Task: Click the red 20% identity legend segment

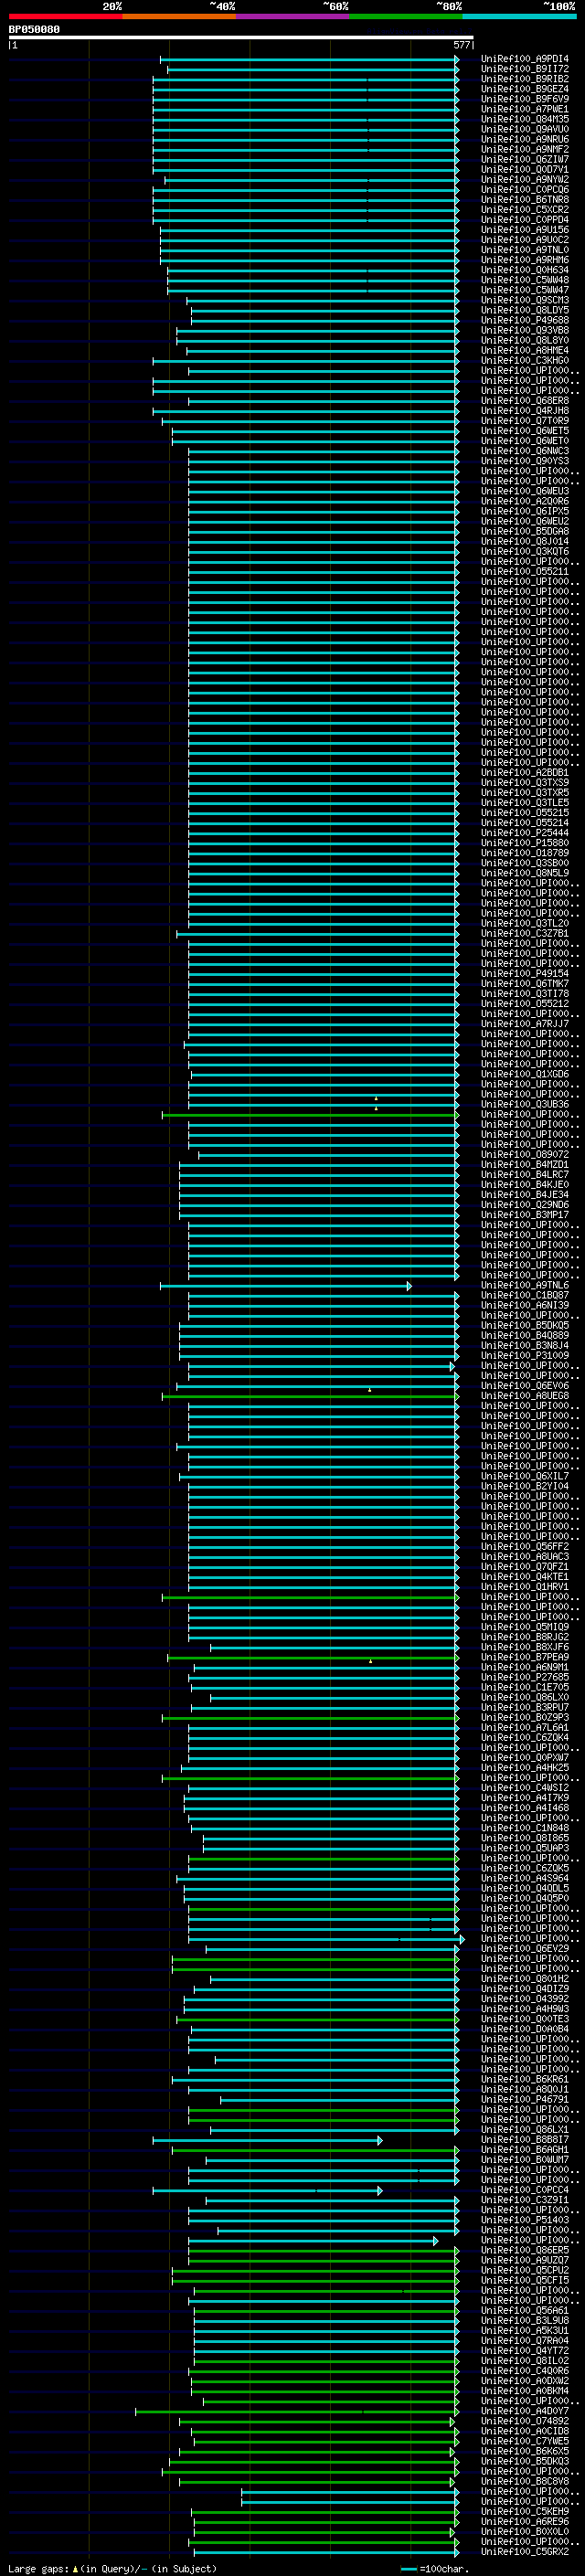Action: [x=66, y=16]
